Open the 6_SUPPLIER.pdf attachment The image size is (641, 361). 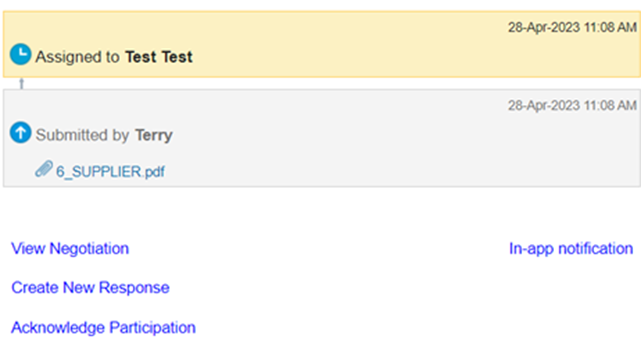click(110, 171)
